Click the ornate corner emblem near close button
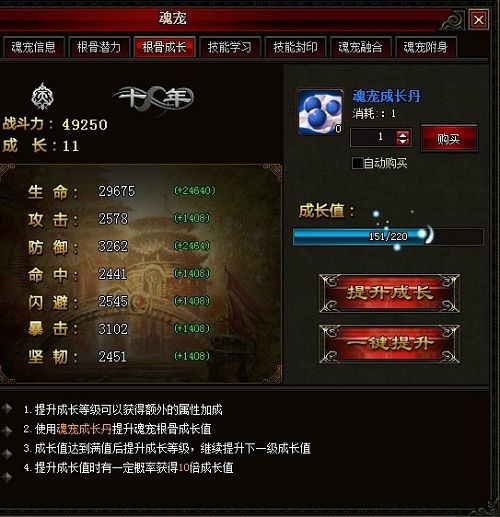 click(x=453, y=21)
